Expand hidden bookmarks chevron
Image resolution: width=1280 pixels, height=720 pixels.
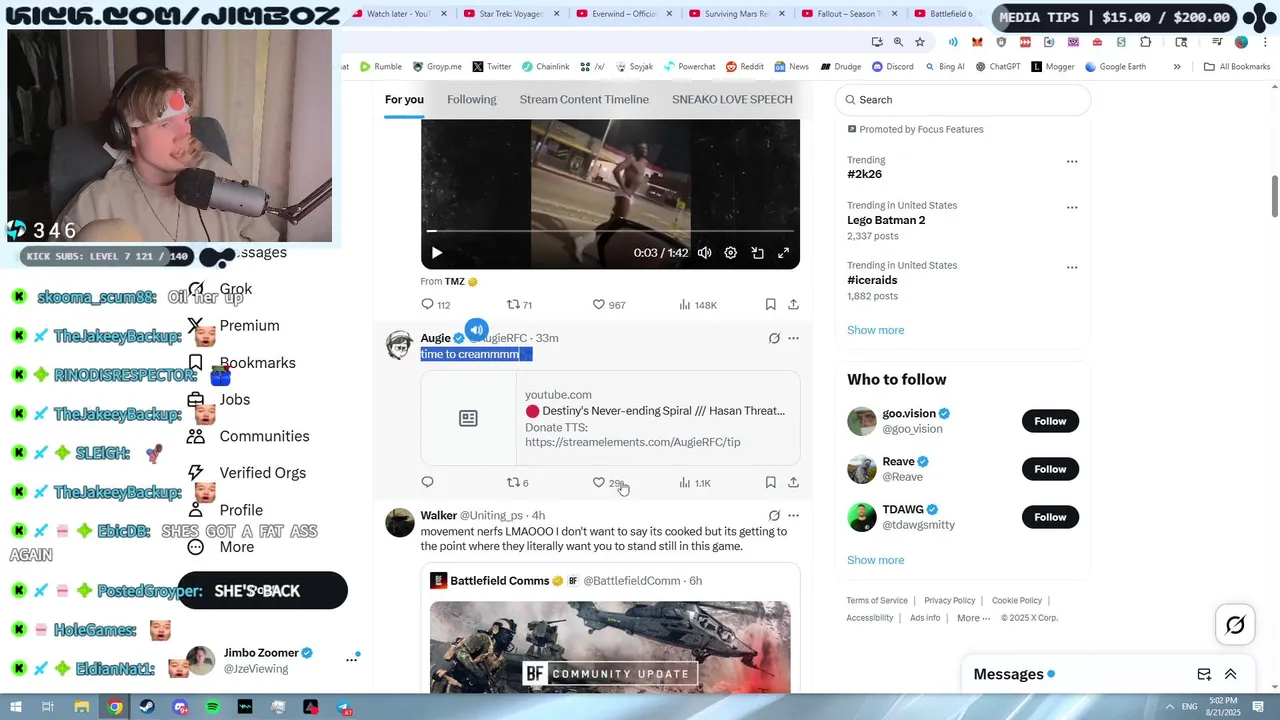coord(1177,67)
